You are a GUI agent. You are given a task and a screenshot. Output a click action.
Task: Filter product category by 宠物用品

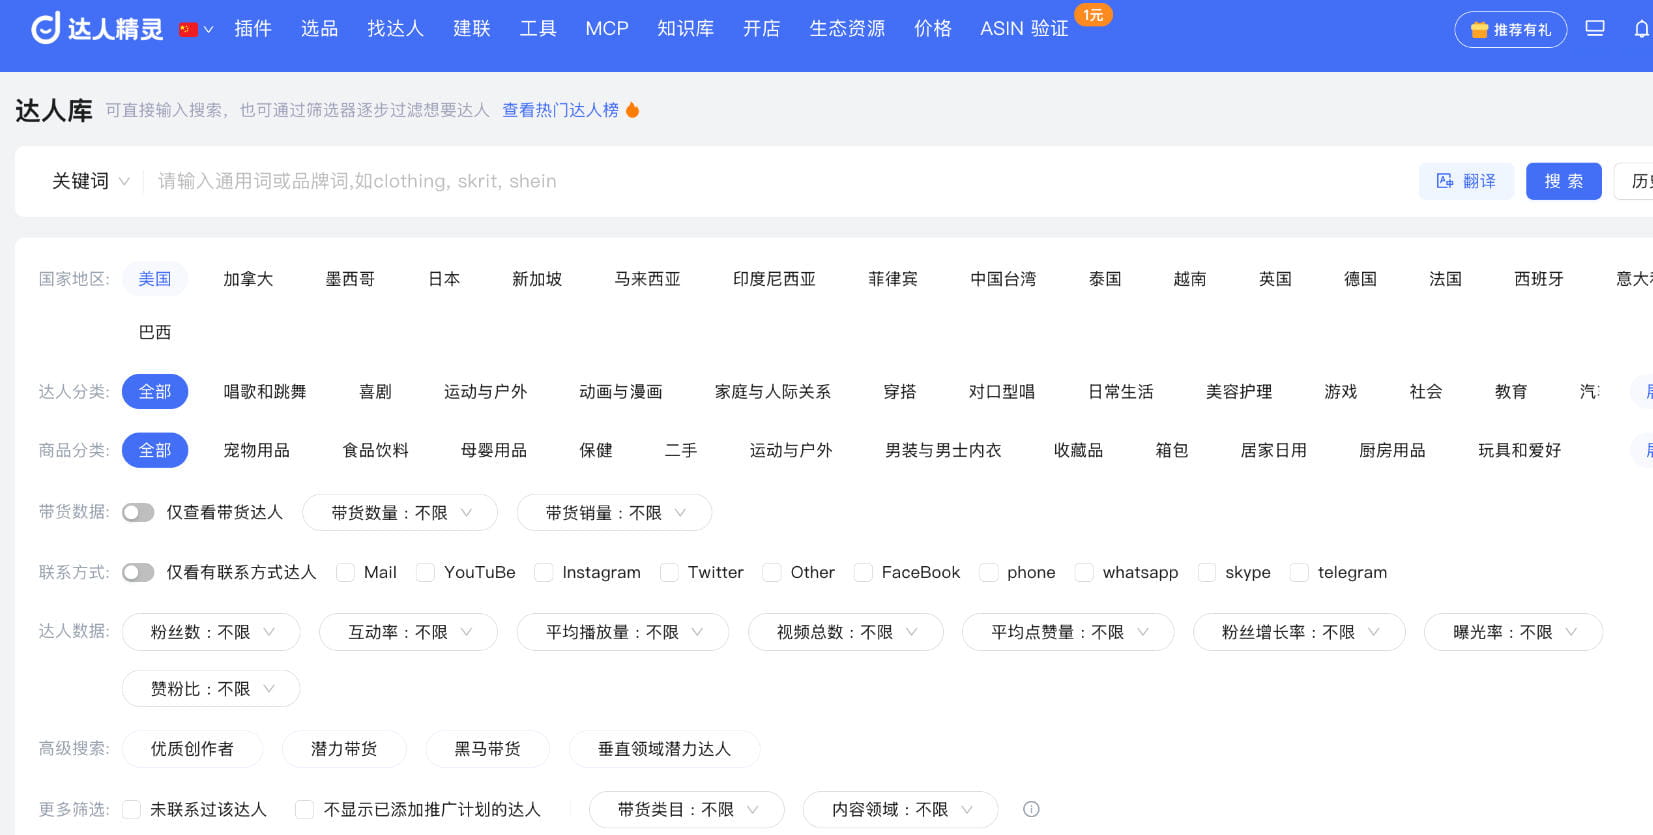click(257, 451)
